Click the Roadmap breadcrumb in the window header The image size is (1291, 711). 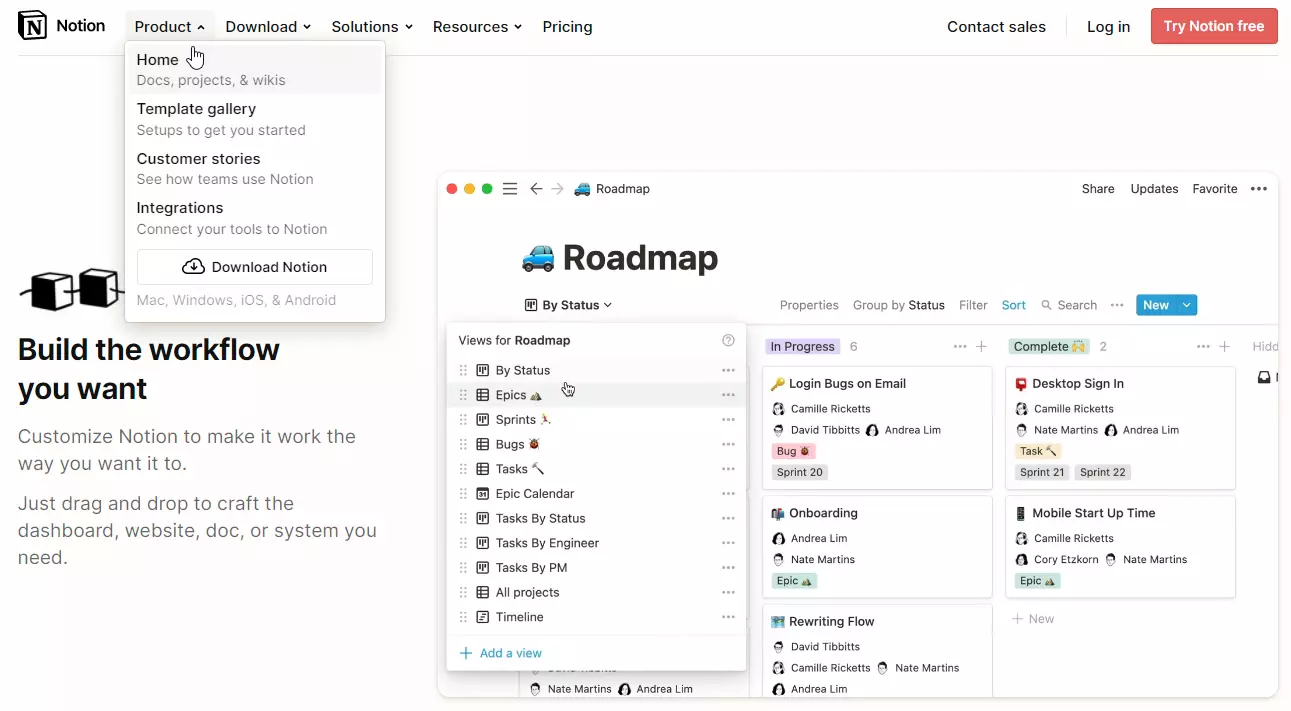click(612, 189)
